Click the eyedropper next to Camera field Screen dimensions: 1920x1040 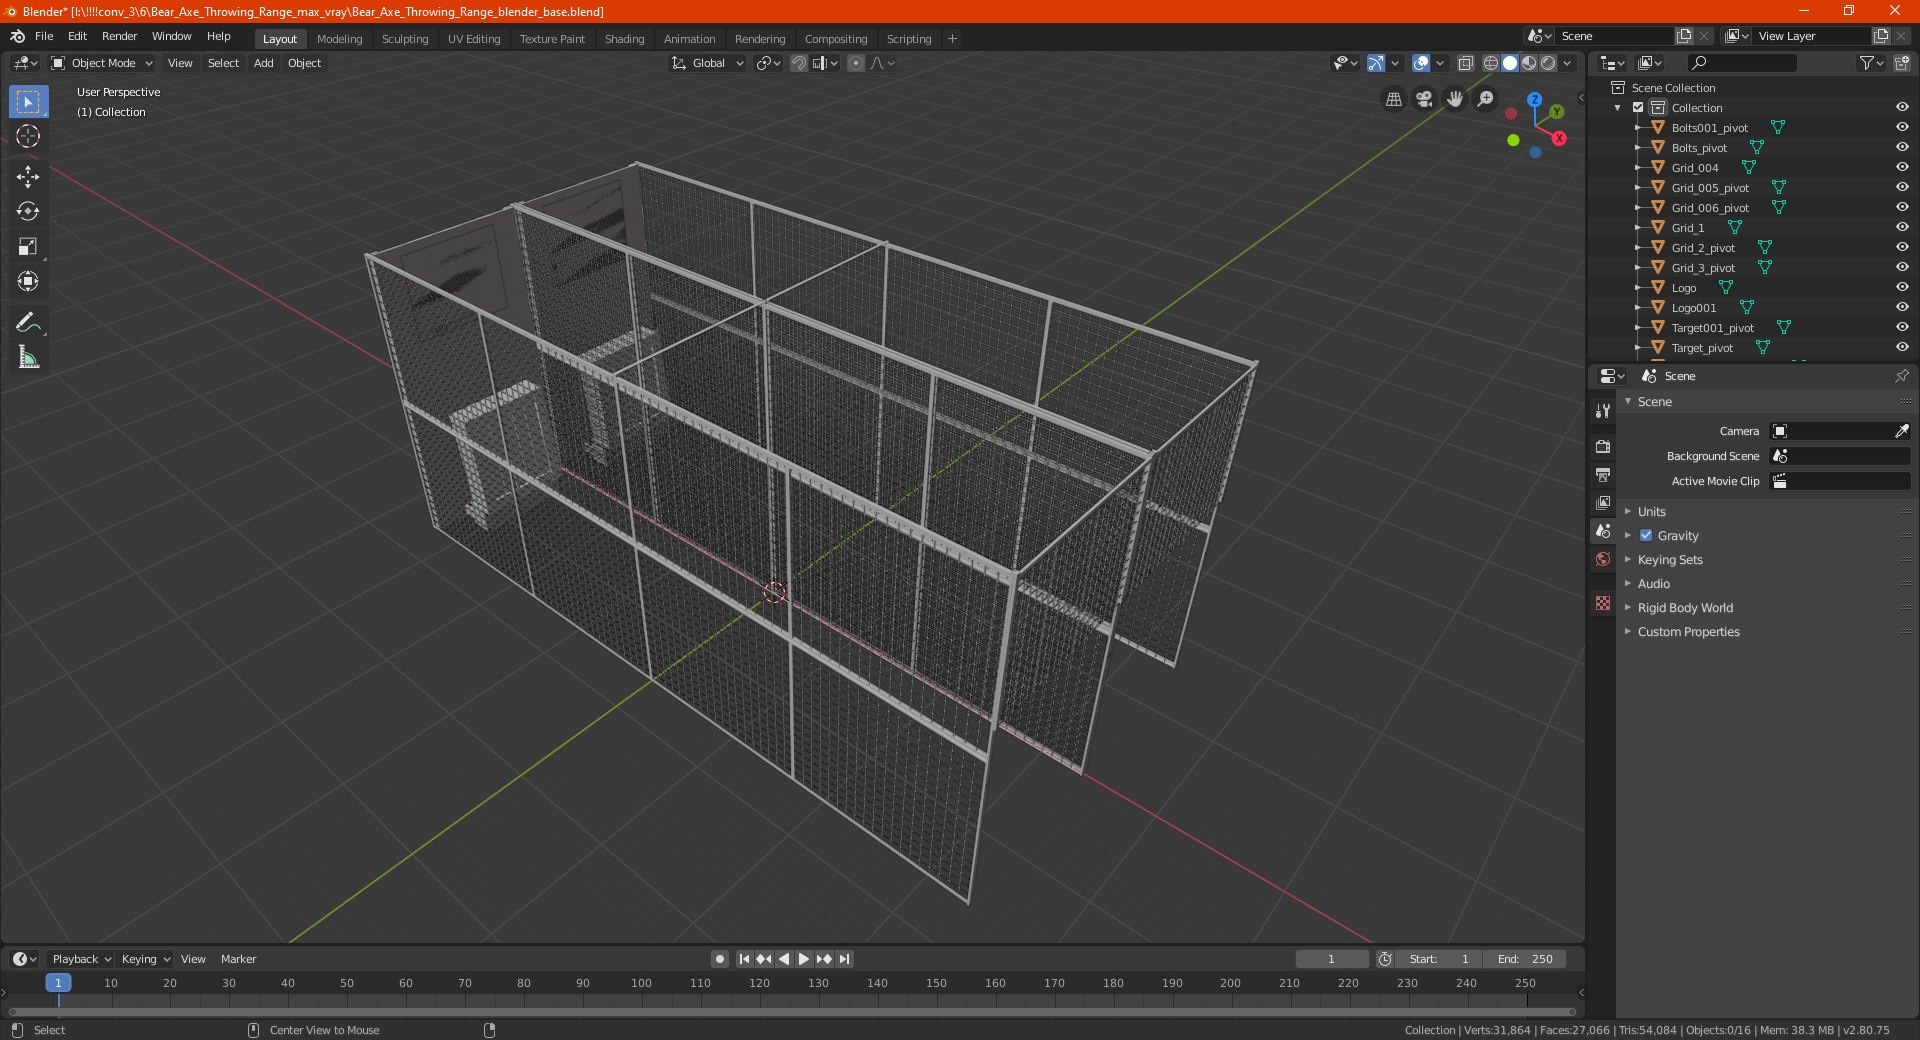1901,431
